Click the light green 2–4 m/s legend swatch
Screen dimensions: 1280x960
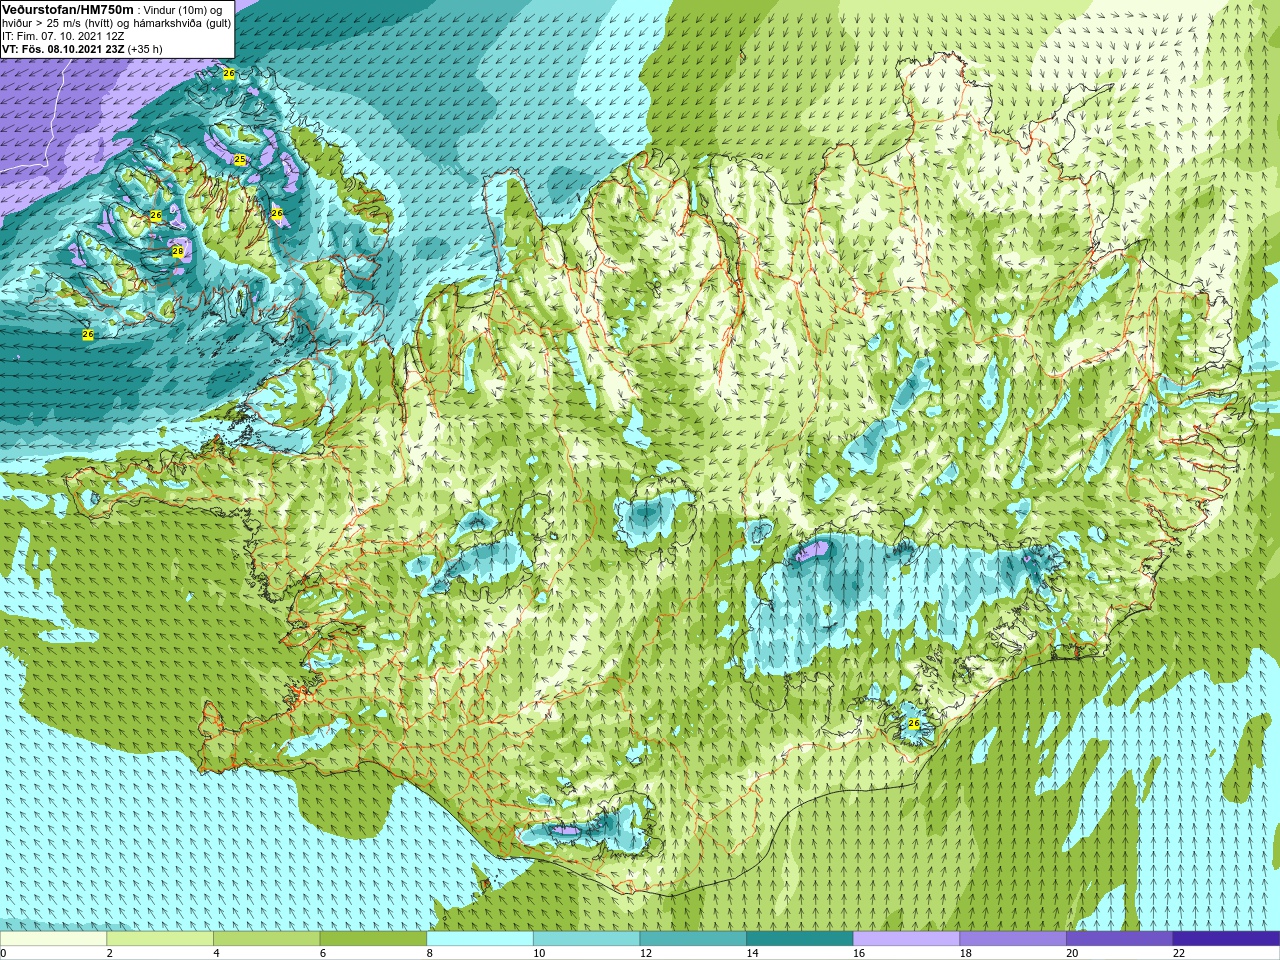(x=159, y=939)
